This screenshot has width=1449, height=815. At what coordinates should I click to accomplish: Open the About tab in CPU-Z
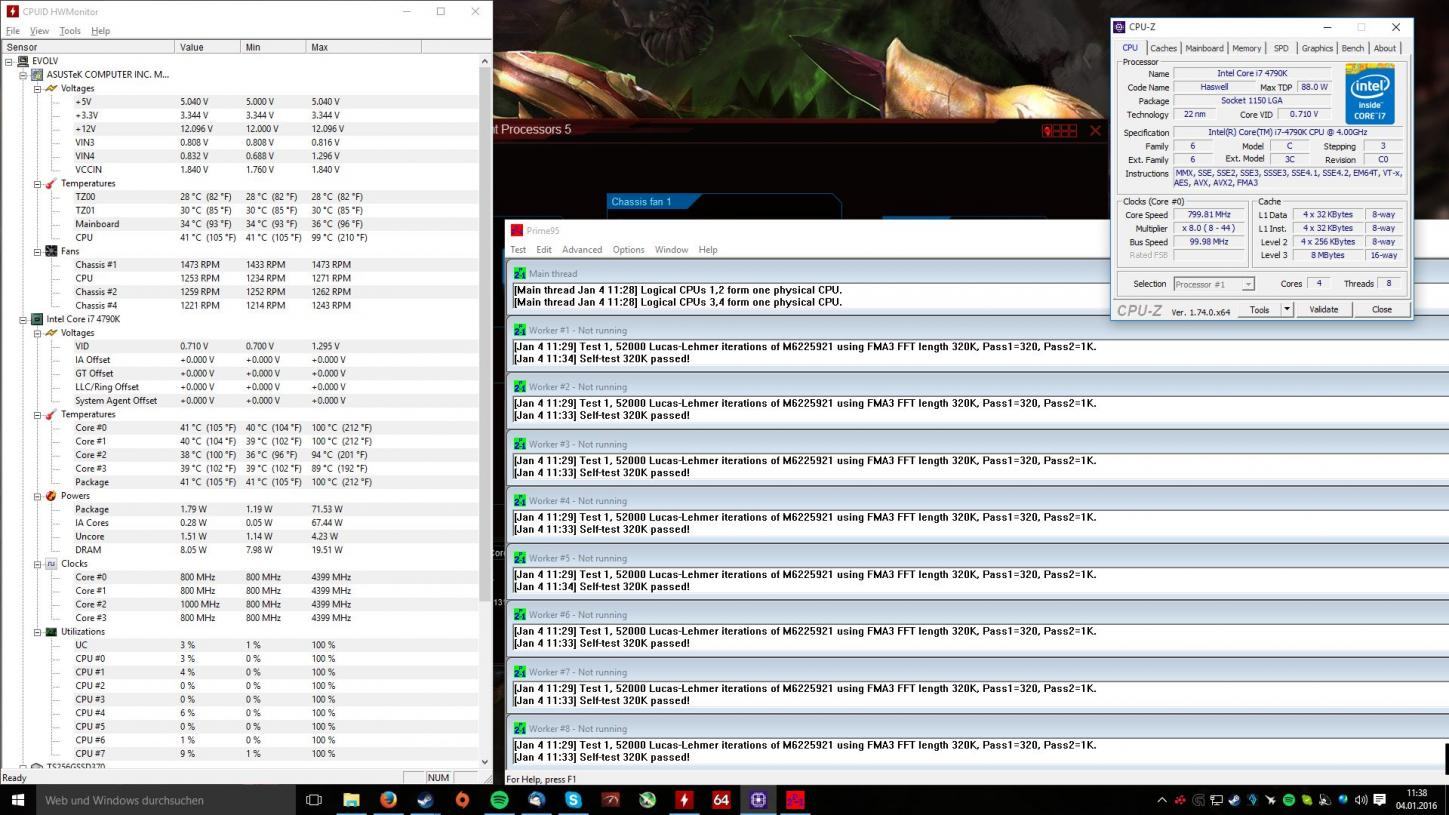[x=1385, y=48]
